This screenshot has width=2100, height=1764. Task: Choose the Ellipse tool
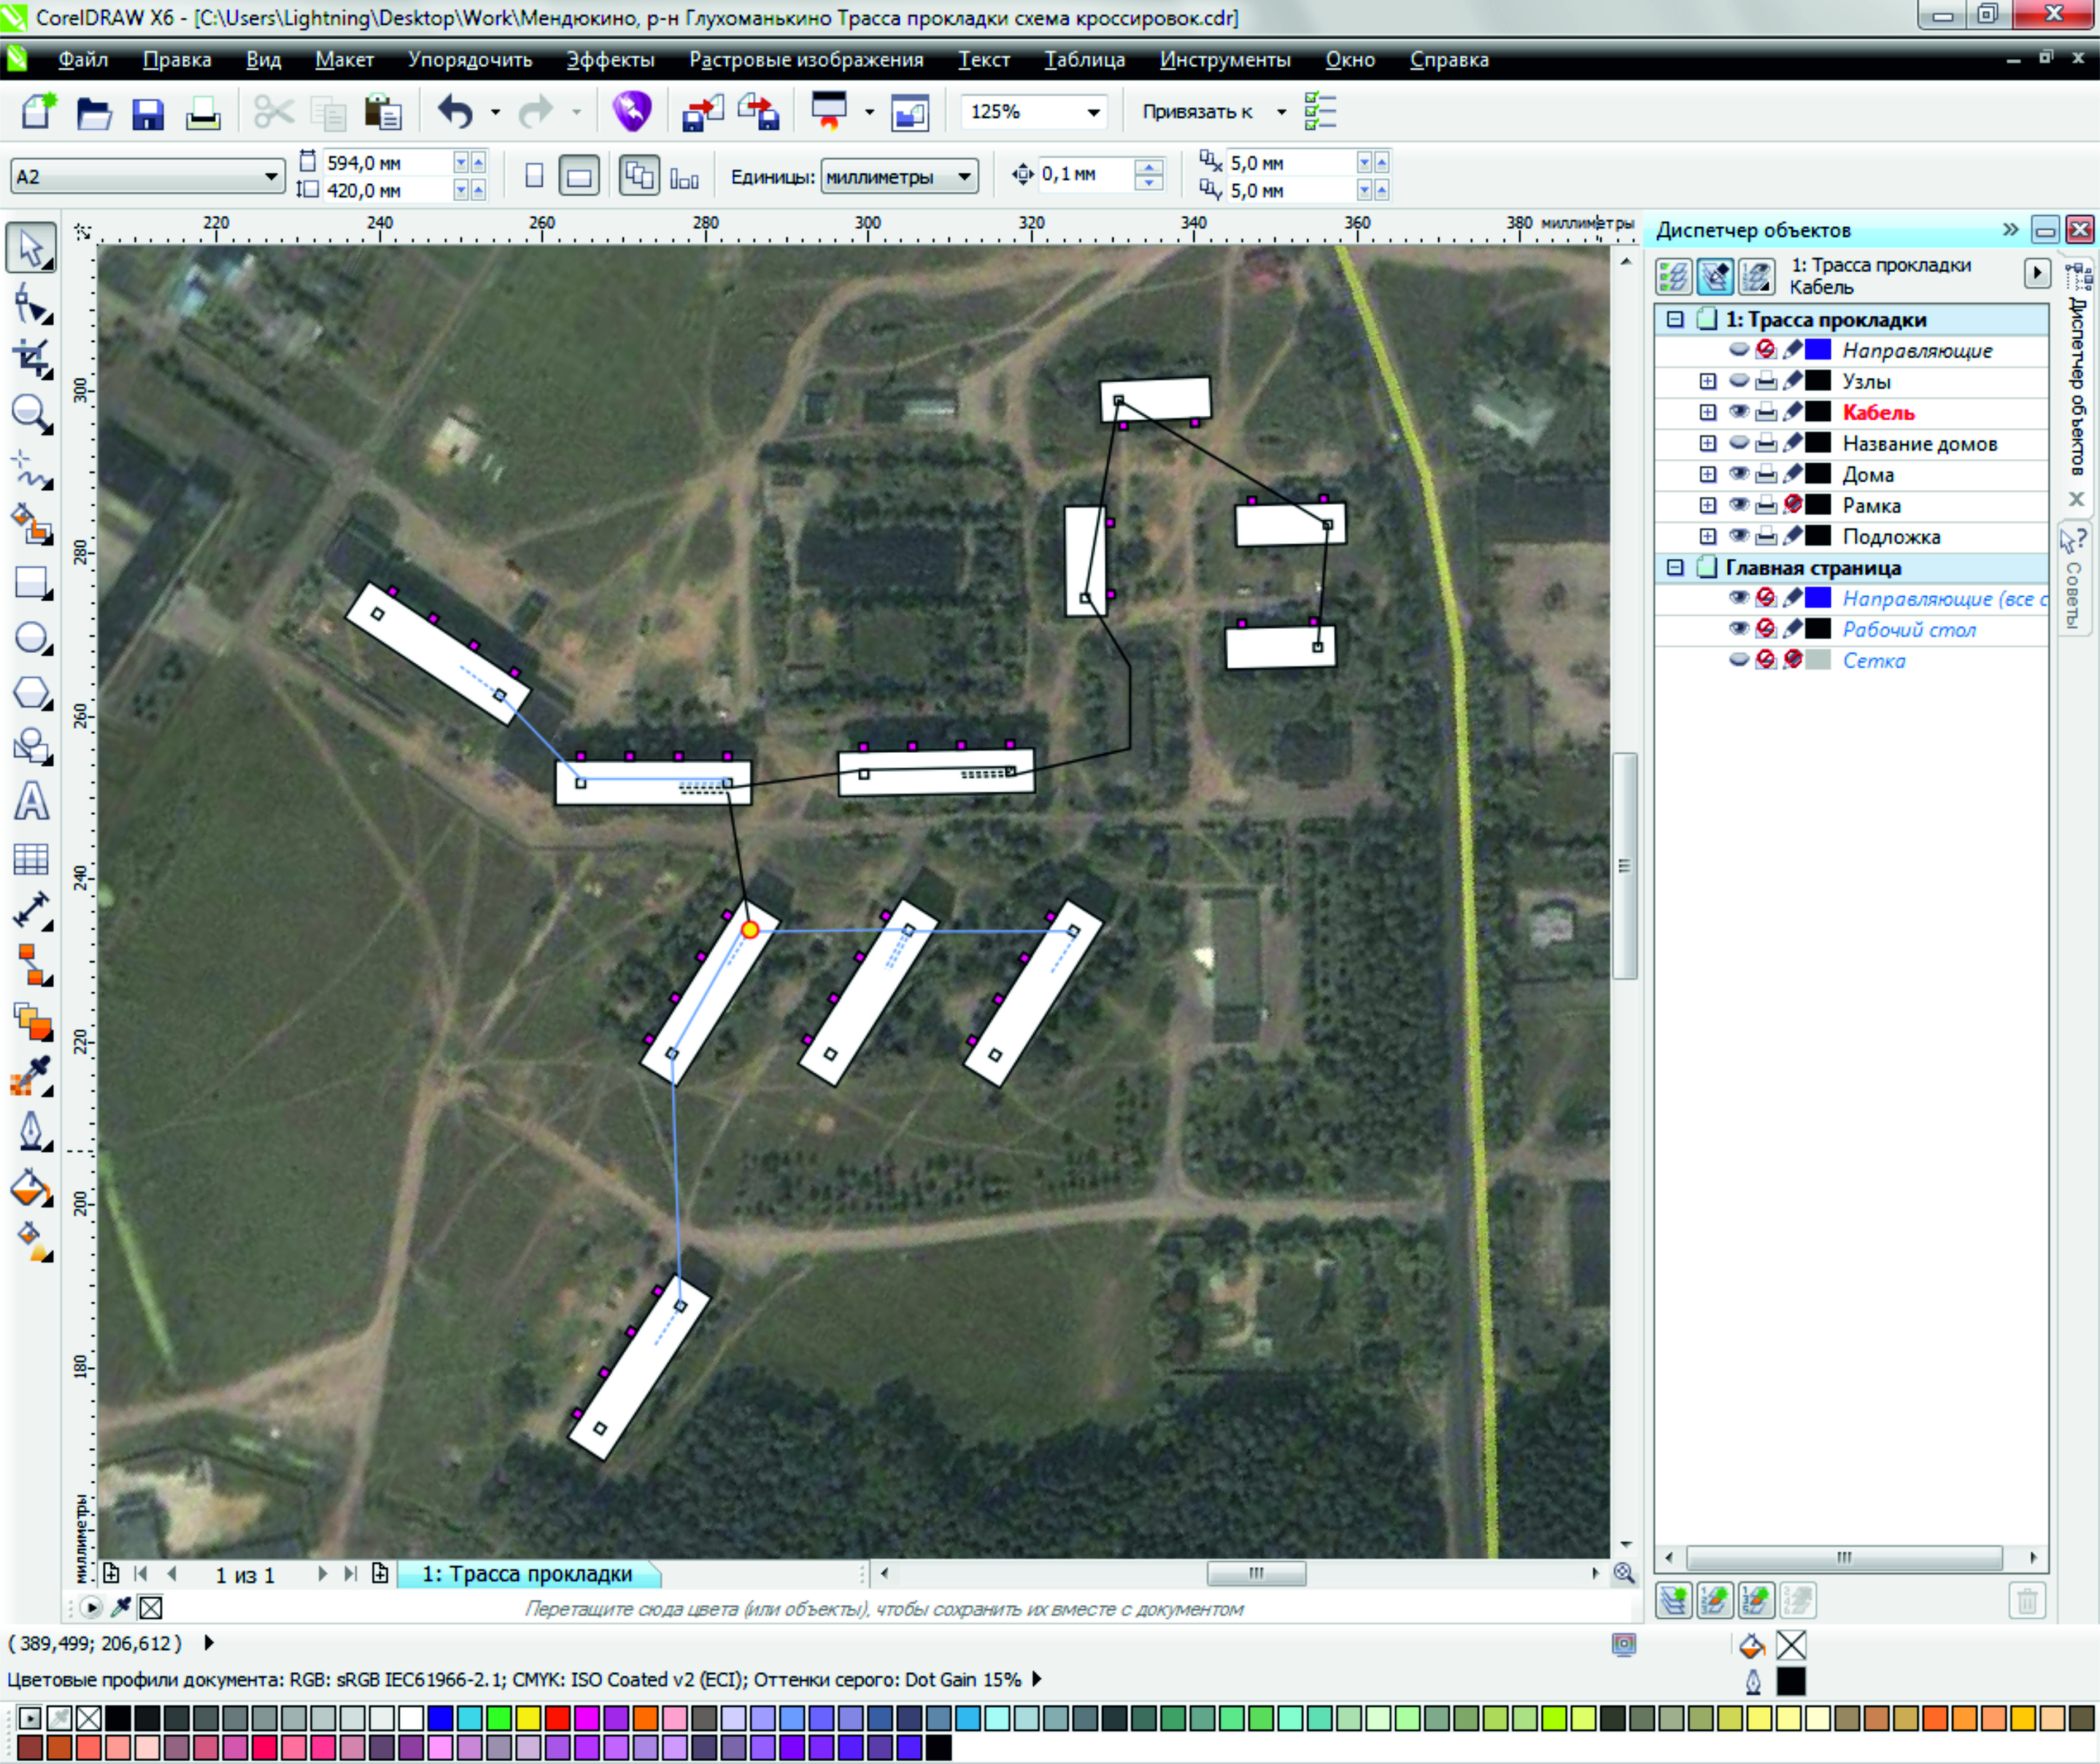click(x=32, y=638)
